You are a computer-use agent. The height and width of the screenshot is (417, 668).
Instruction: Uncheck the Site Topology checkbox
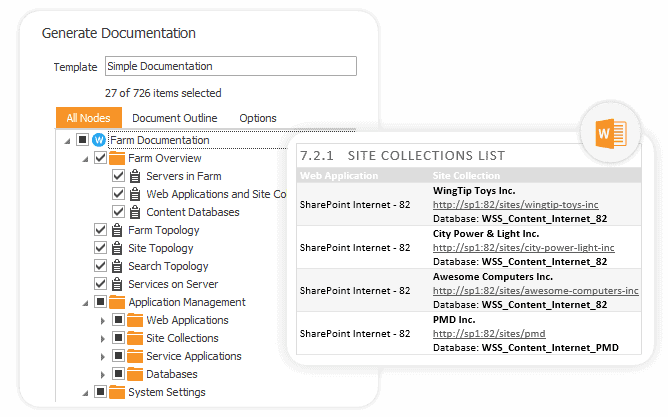click(x=100, y=247)
